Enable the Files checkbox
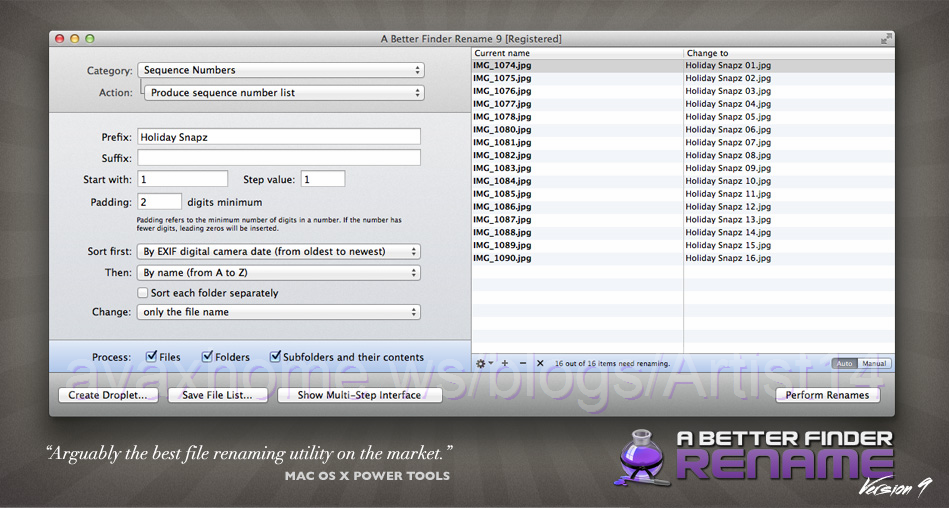 (151, 356)
